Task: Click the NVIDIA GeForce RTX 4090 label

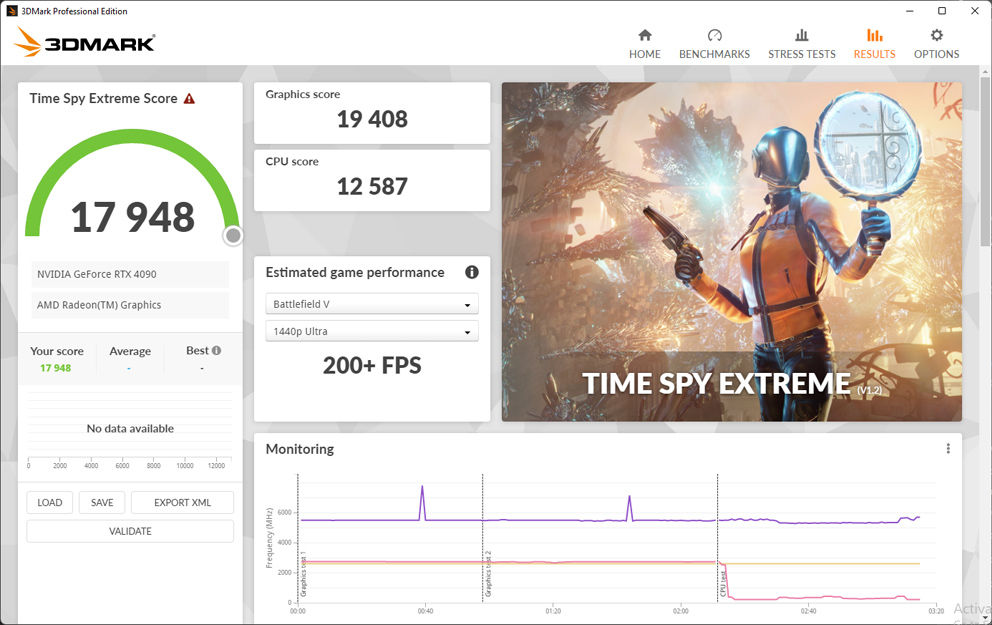Action: 97,274
